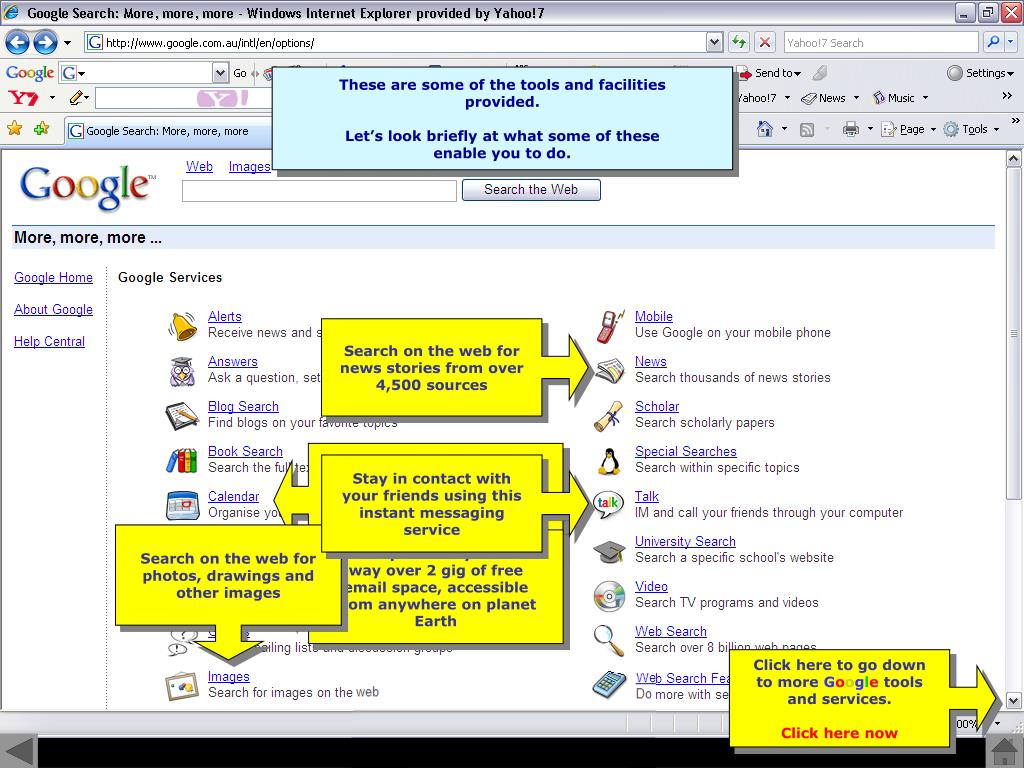Click the Book Search books icon
The height and width of the screenshot is (768, 1024).
click(x=182, y=461)
